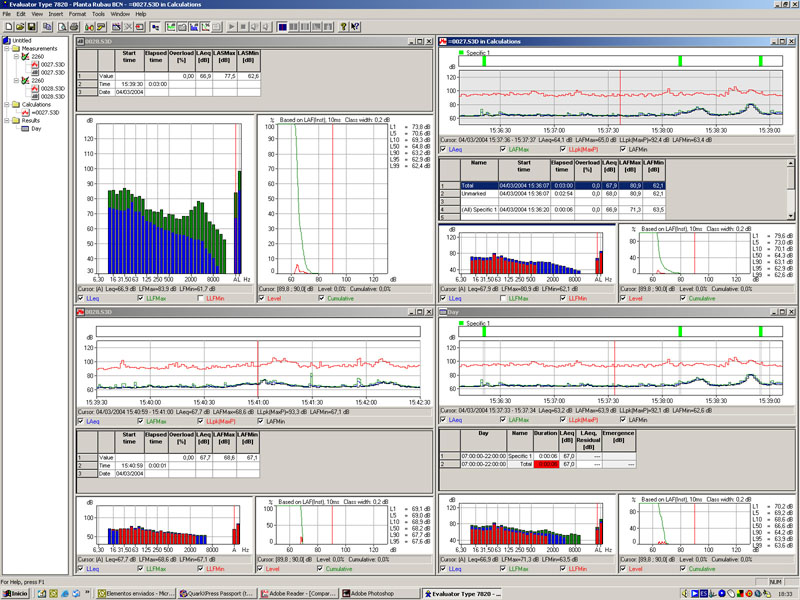Open the Window menu
The width and height of the screenshot is (800, 600).
coord(120,14)
